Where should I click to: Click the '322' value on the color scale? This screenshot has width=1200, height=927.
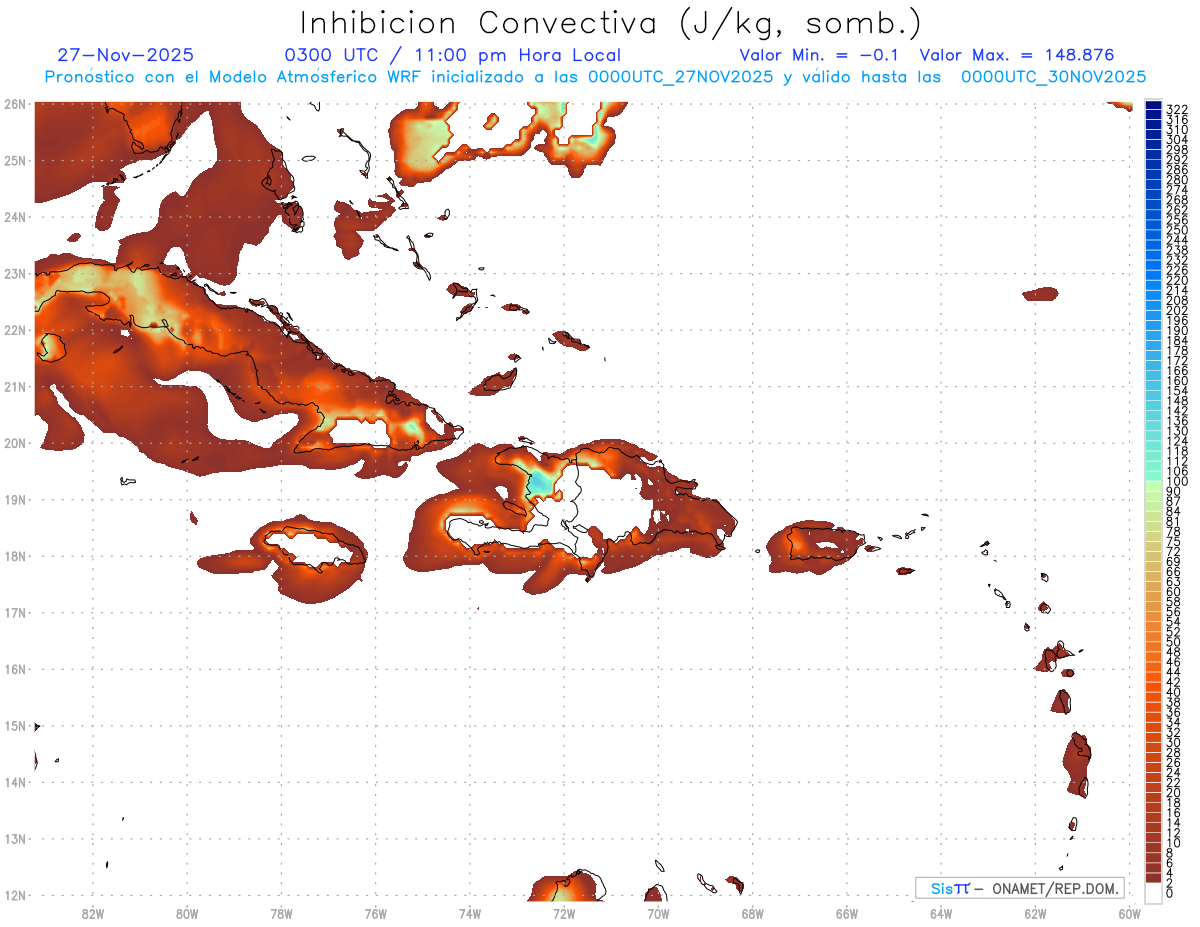(x=1177, y=109)
